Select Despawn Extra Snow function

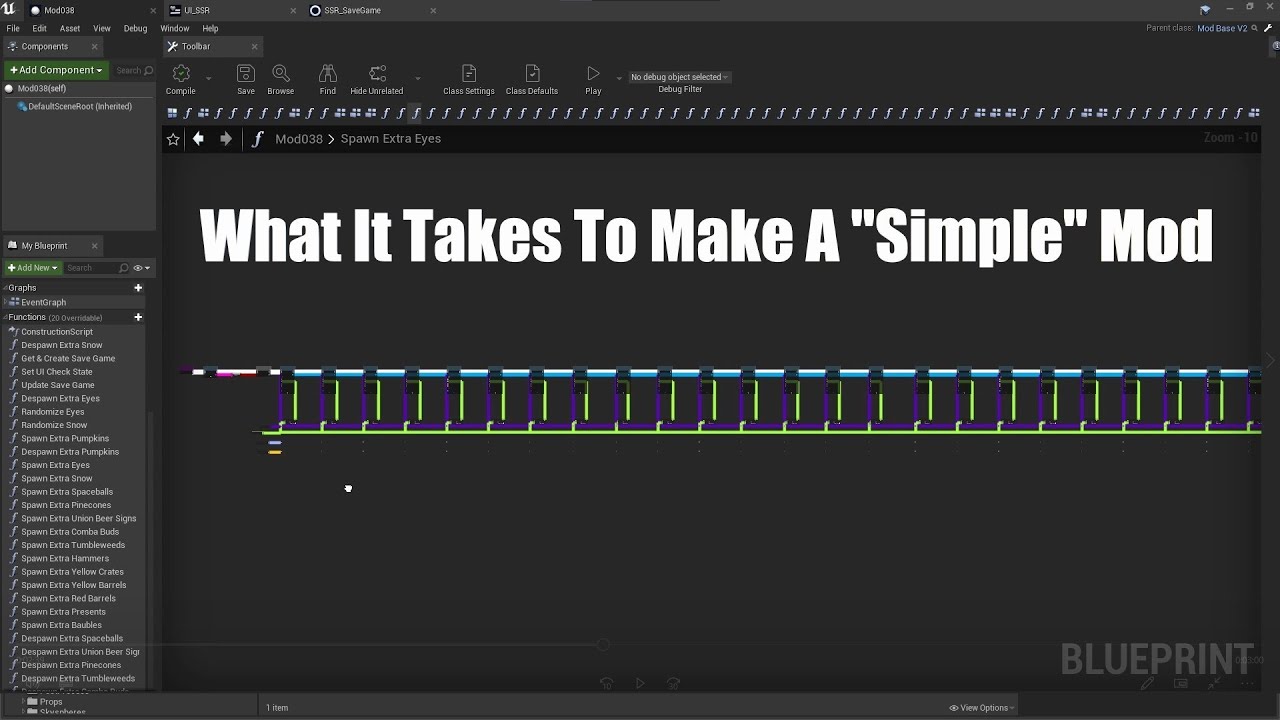pyautogui.click(x=62, y=345)
